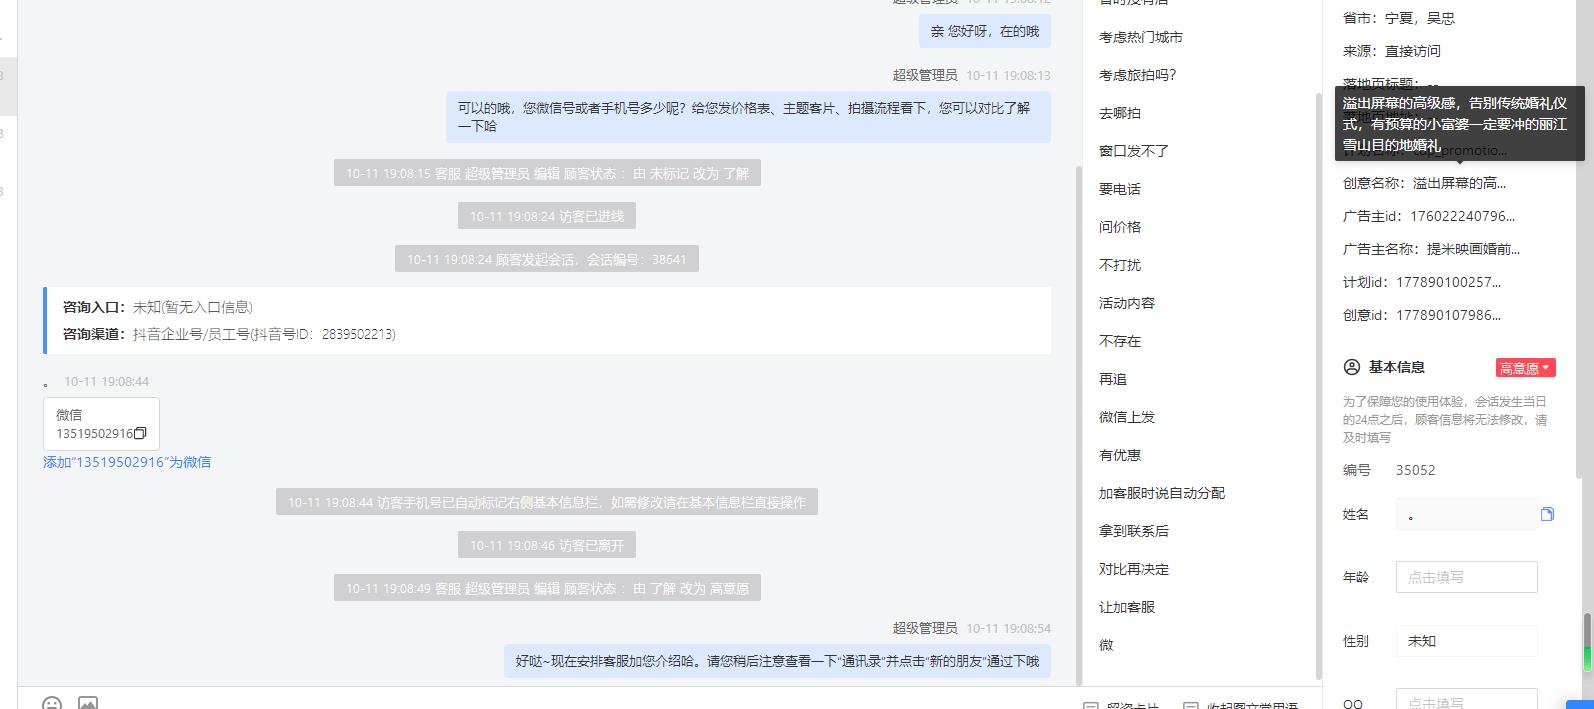Copy the WeChat number 13519502916 icon
Image resolution: width=1594 pixels, height=709 pixels.
point(140,433)
